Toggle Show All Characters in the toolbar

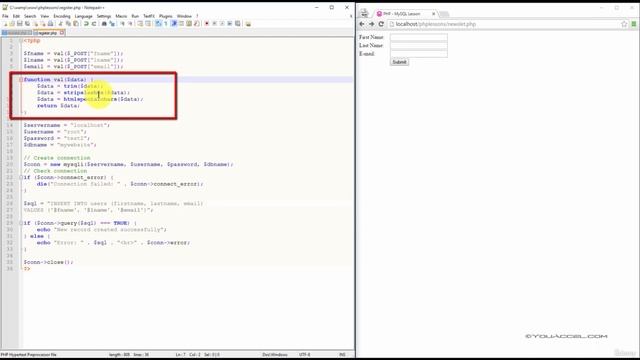click(x=165, y=24)
